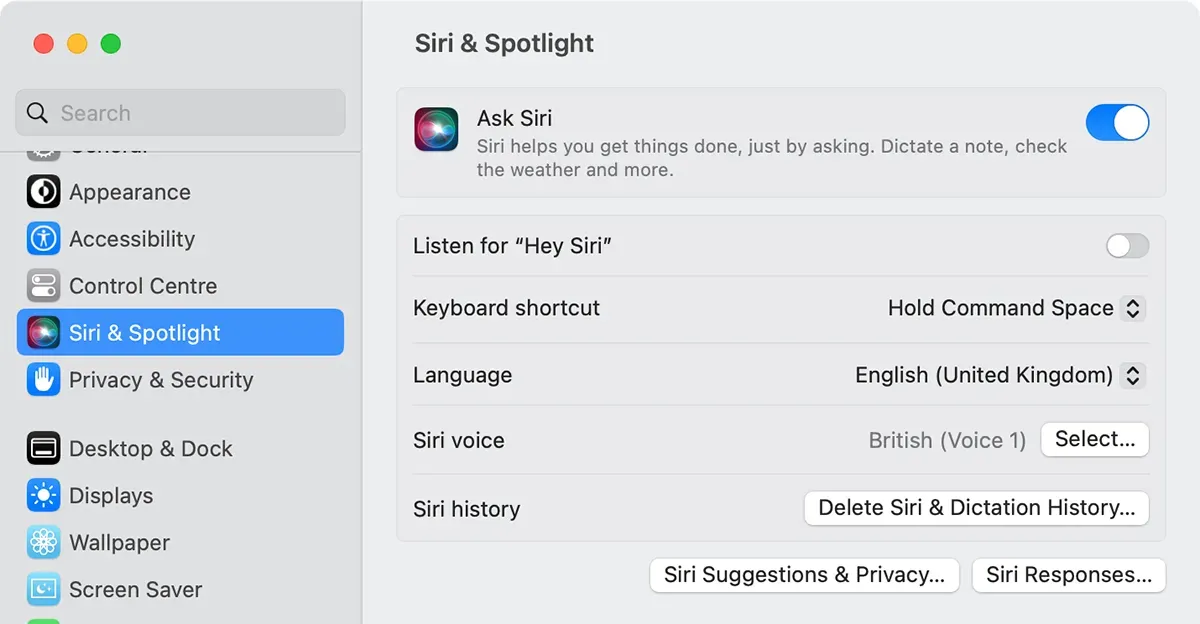Select the Accessibility icon in sidebar
Image resolution: width=1200 pixels, height=624 pixels.
pos(44,239)
